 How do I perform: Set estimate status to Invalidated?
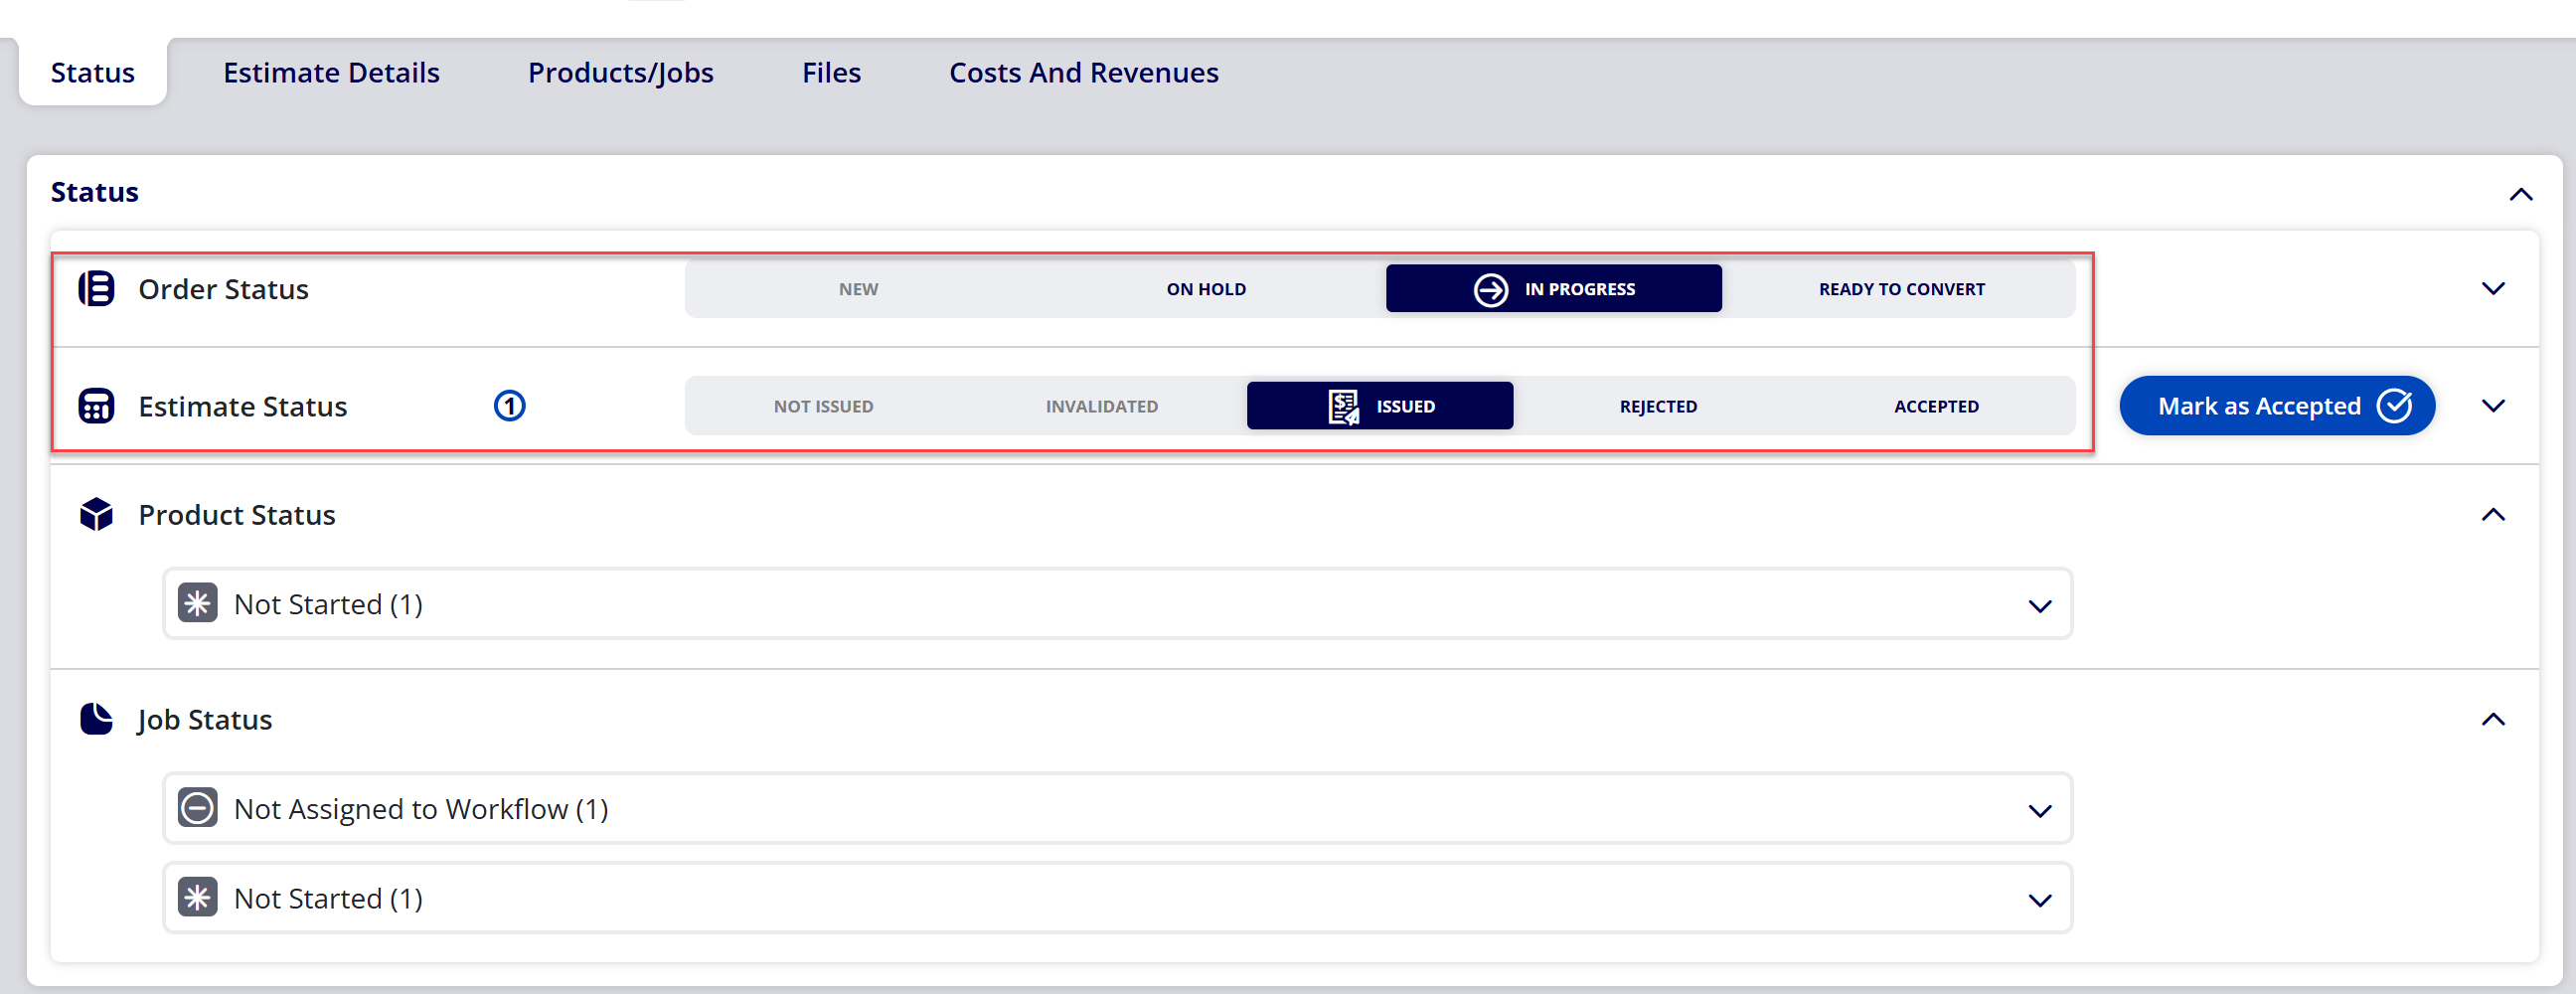coord(1101,406)
